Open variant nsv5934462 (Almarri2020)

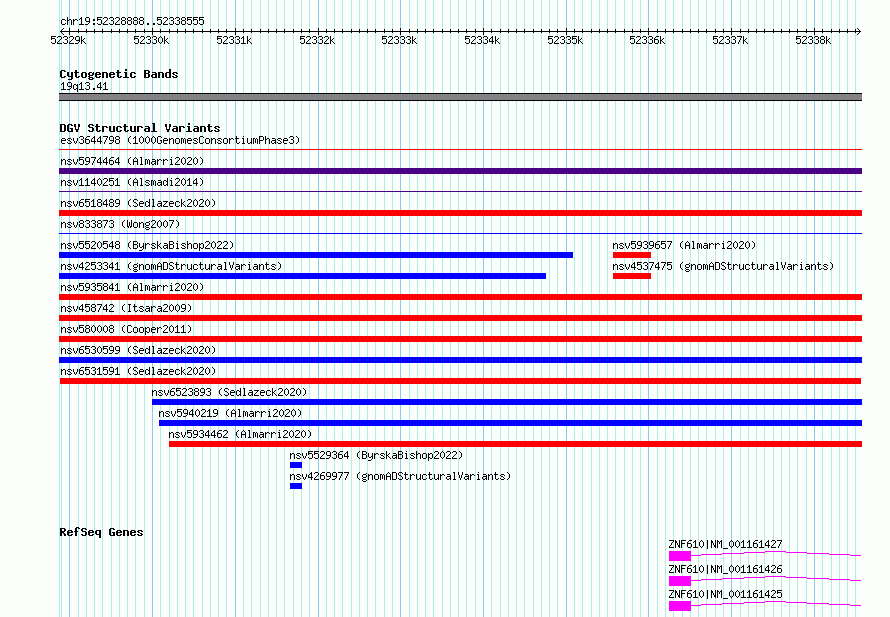tap(240, 434)
